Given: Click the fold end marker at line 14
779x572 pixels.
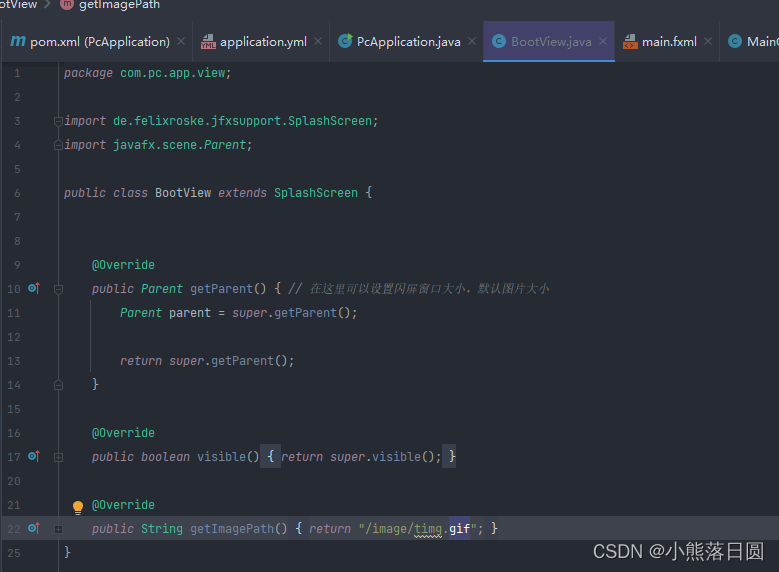Looking at the screenshot, I should 58,385.
